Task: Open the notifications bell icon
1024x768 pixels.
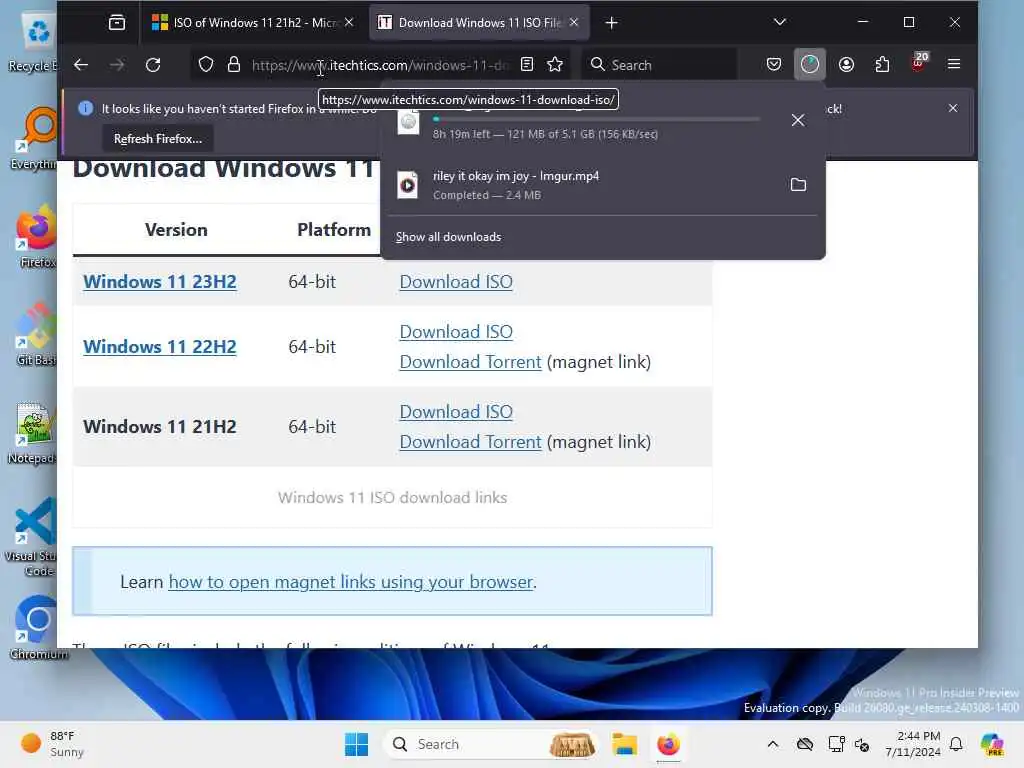Action: (x=956, y=744)
